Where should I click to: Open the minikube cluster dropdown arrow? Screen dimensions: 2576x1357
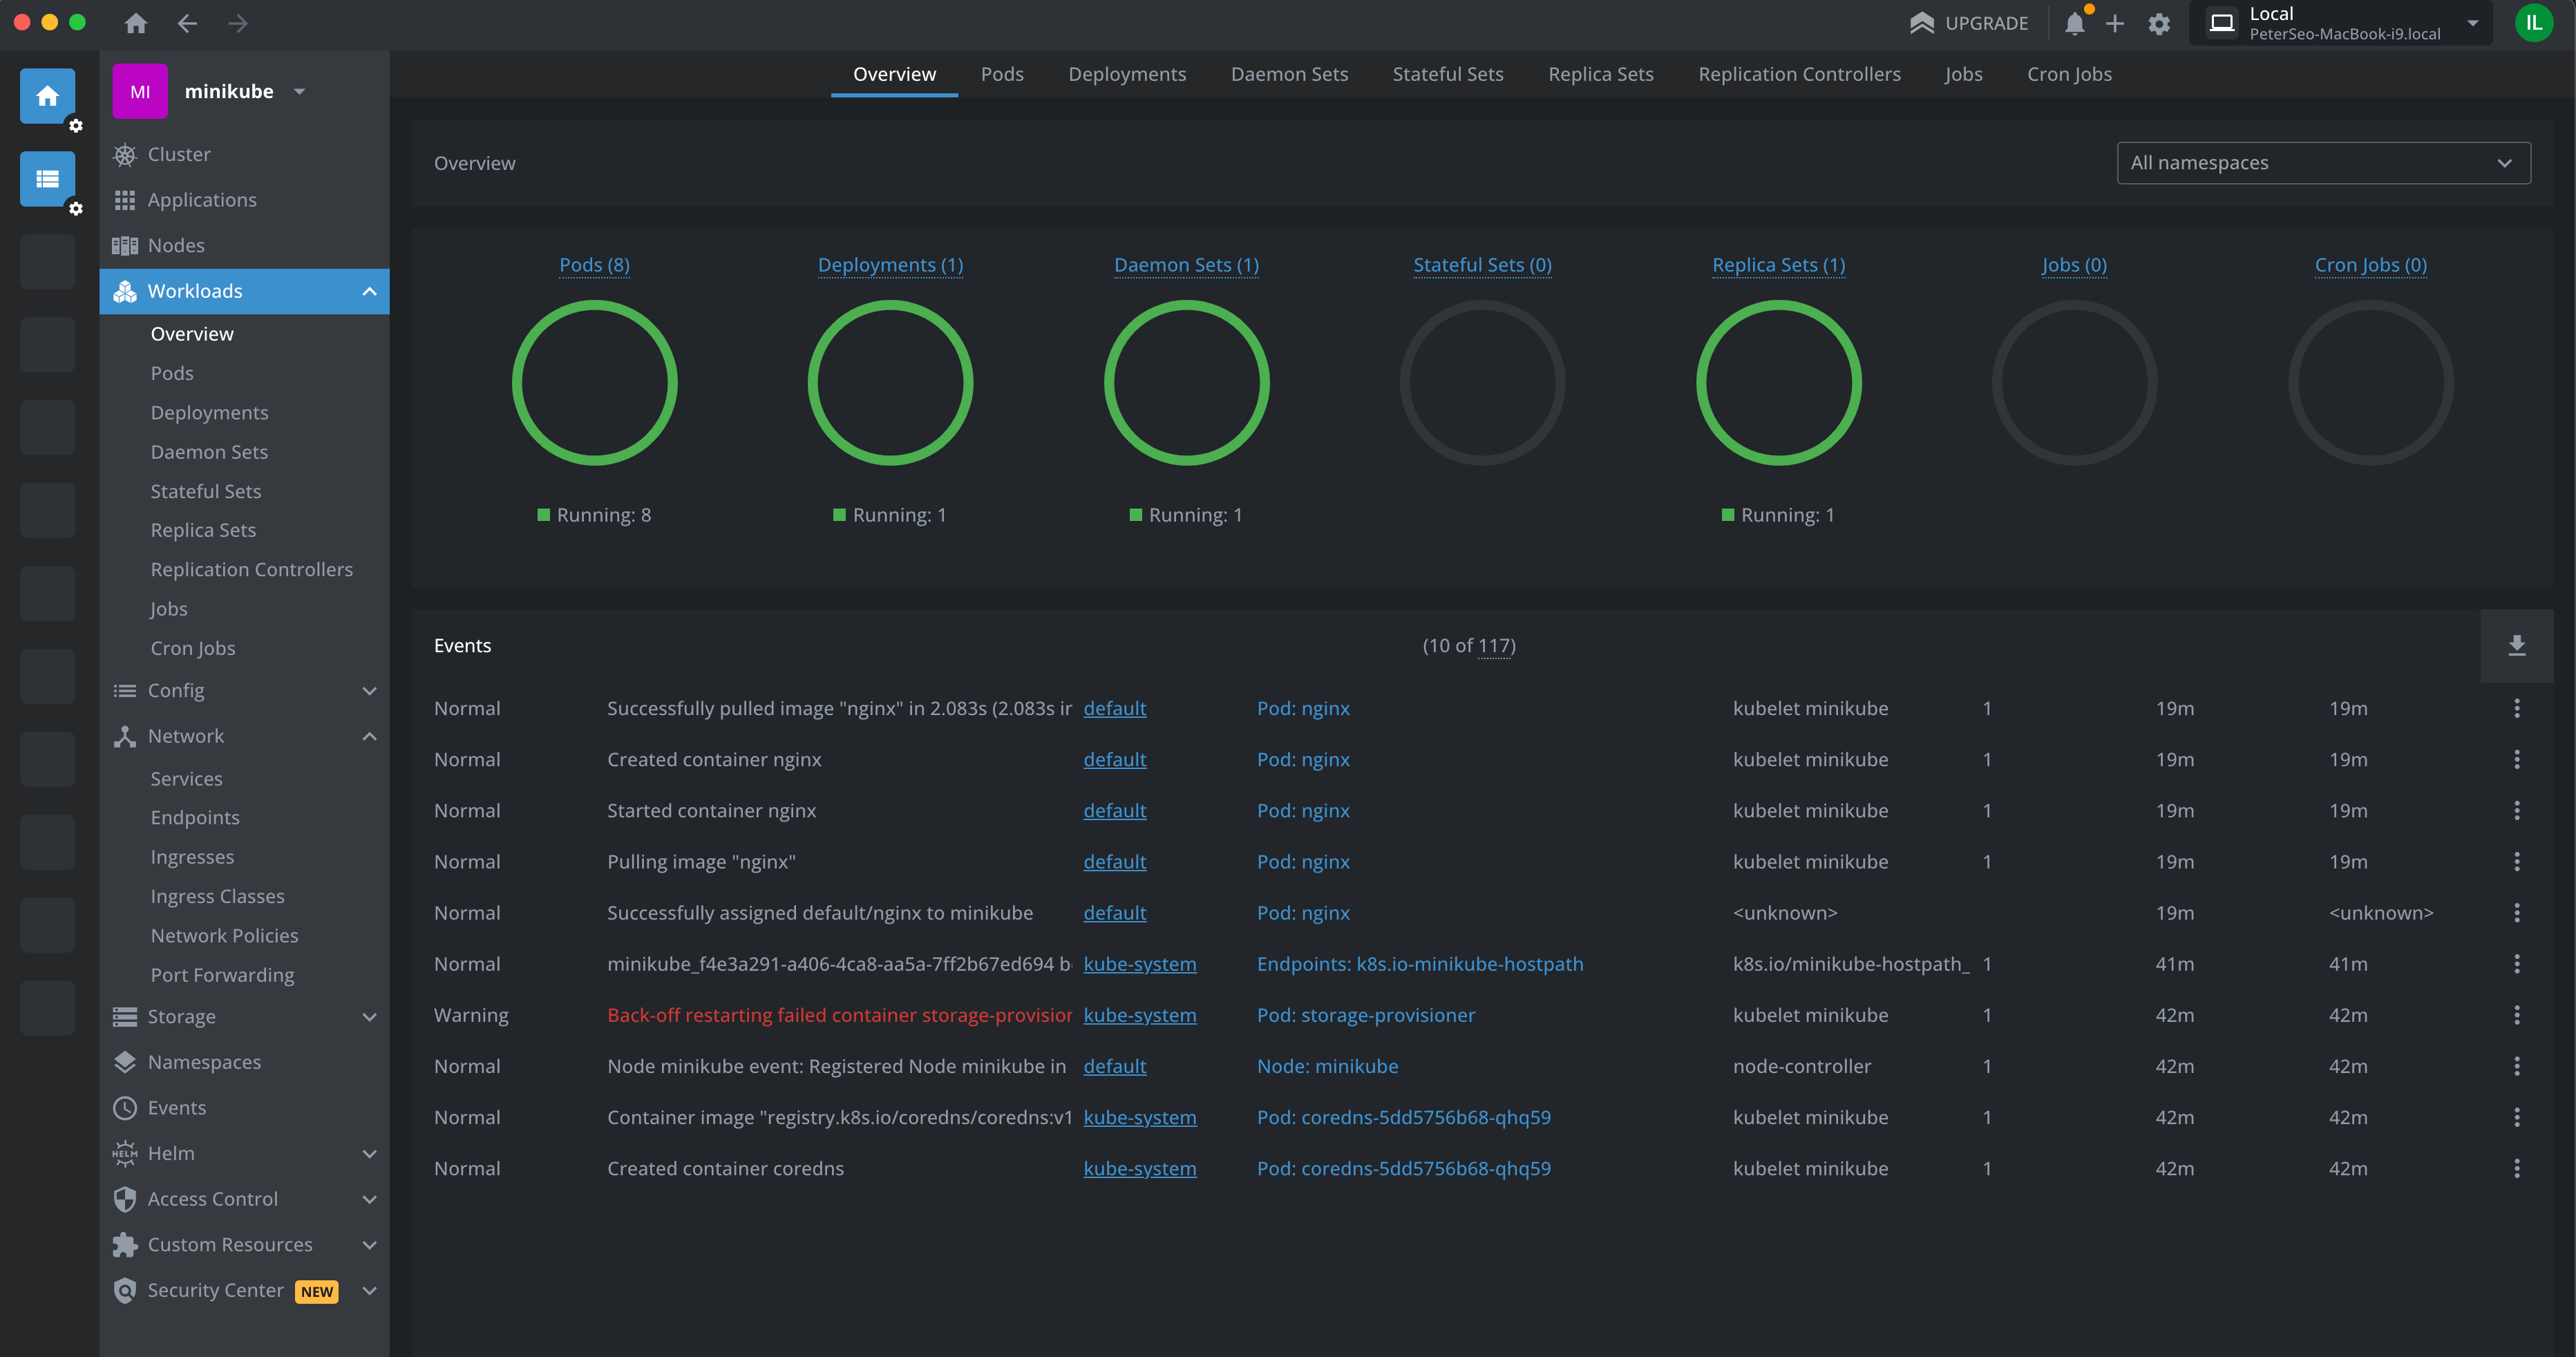pyautogui.click(x=299, y=92)
